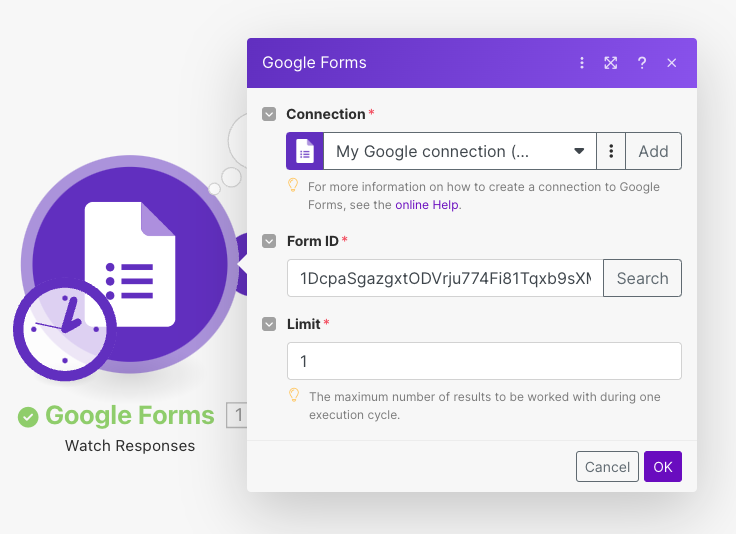
Task: Follow the online Help link
Action: [427, 205]
